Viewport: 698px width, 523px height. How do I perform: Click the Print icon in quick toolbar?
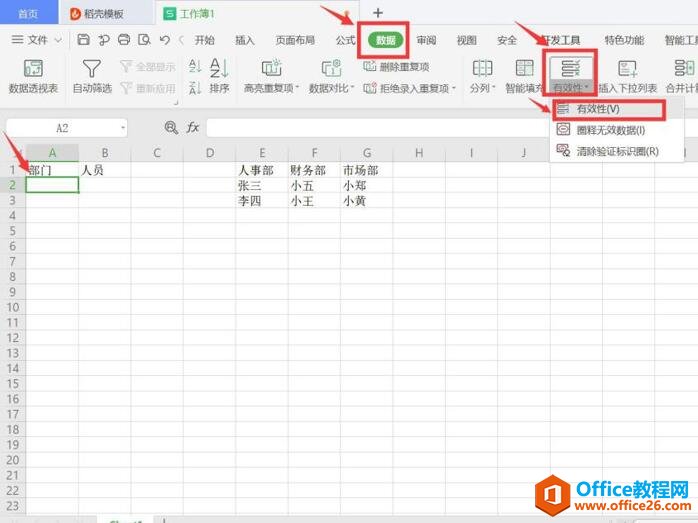point(124,40)
